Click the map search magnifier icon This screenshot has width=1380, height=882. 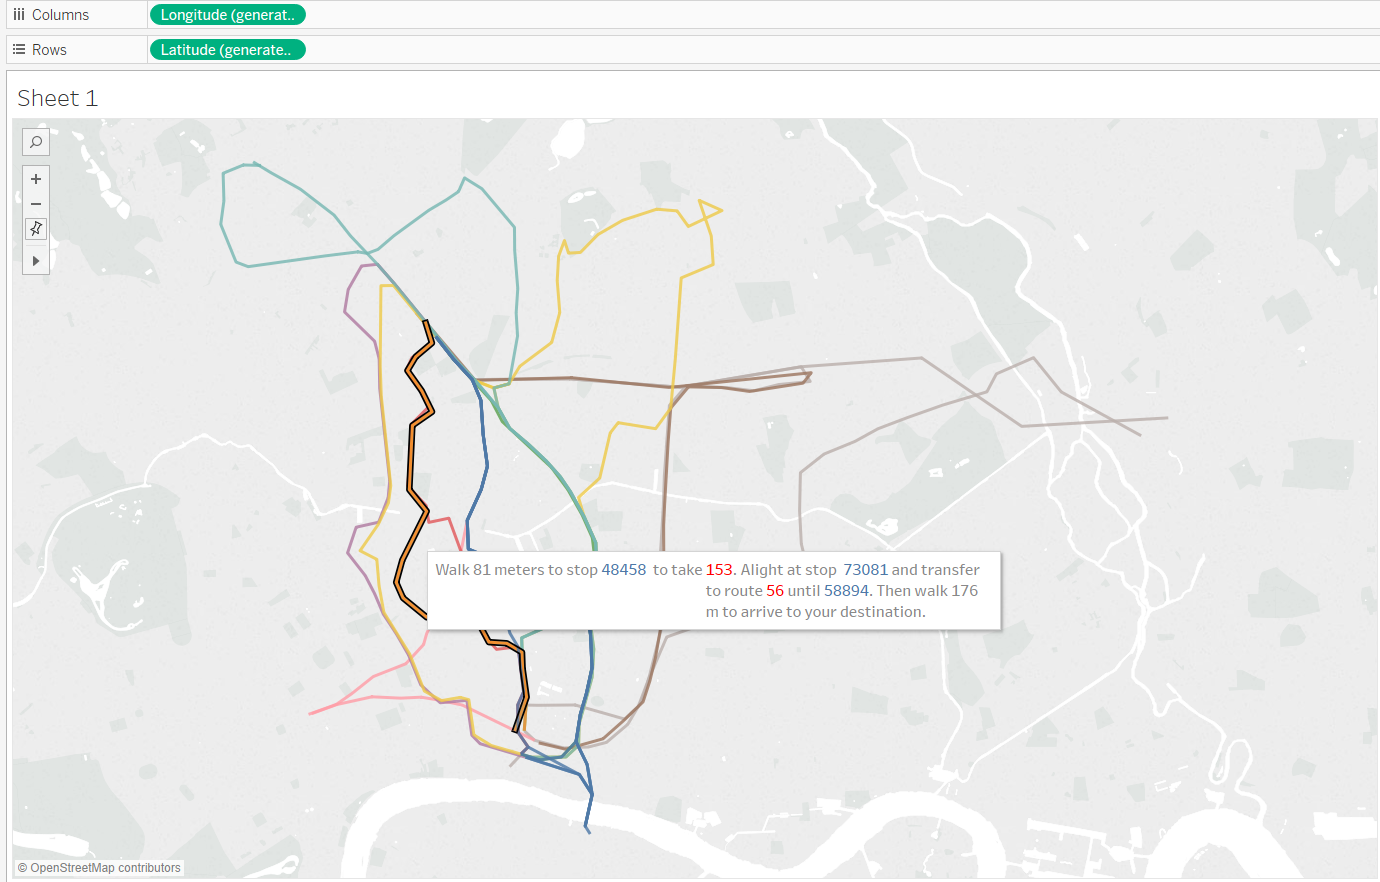click(x=36, y=142)
